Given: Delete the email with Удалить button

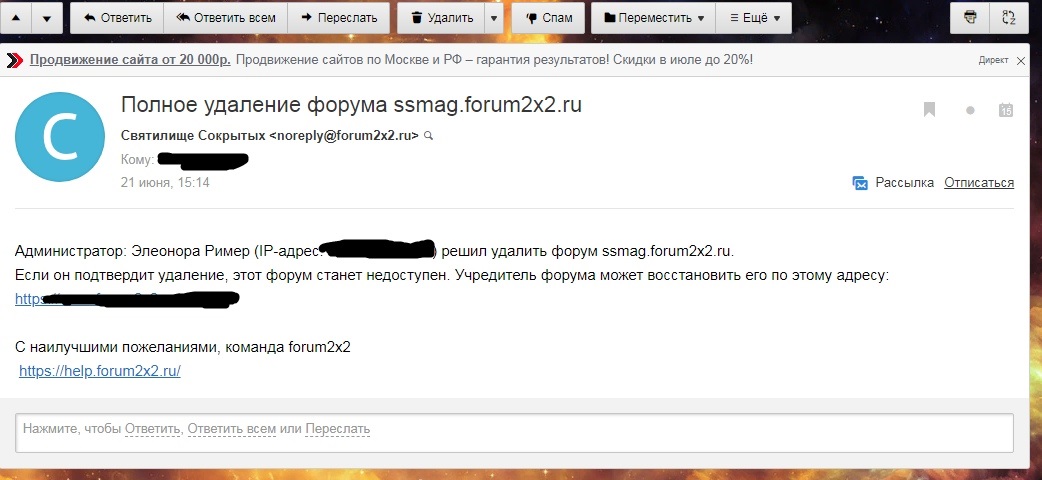Looking at the screenshot, I should click(x=441, y=18).
